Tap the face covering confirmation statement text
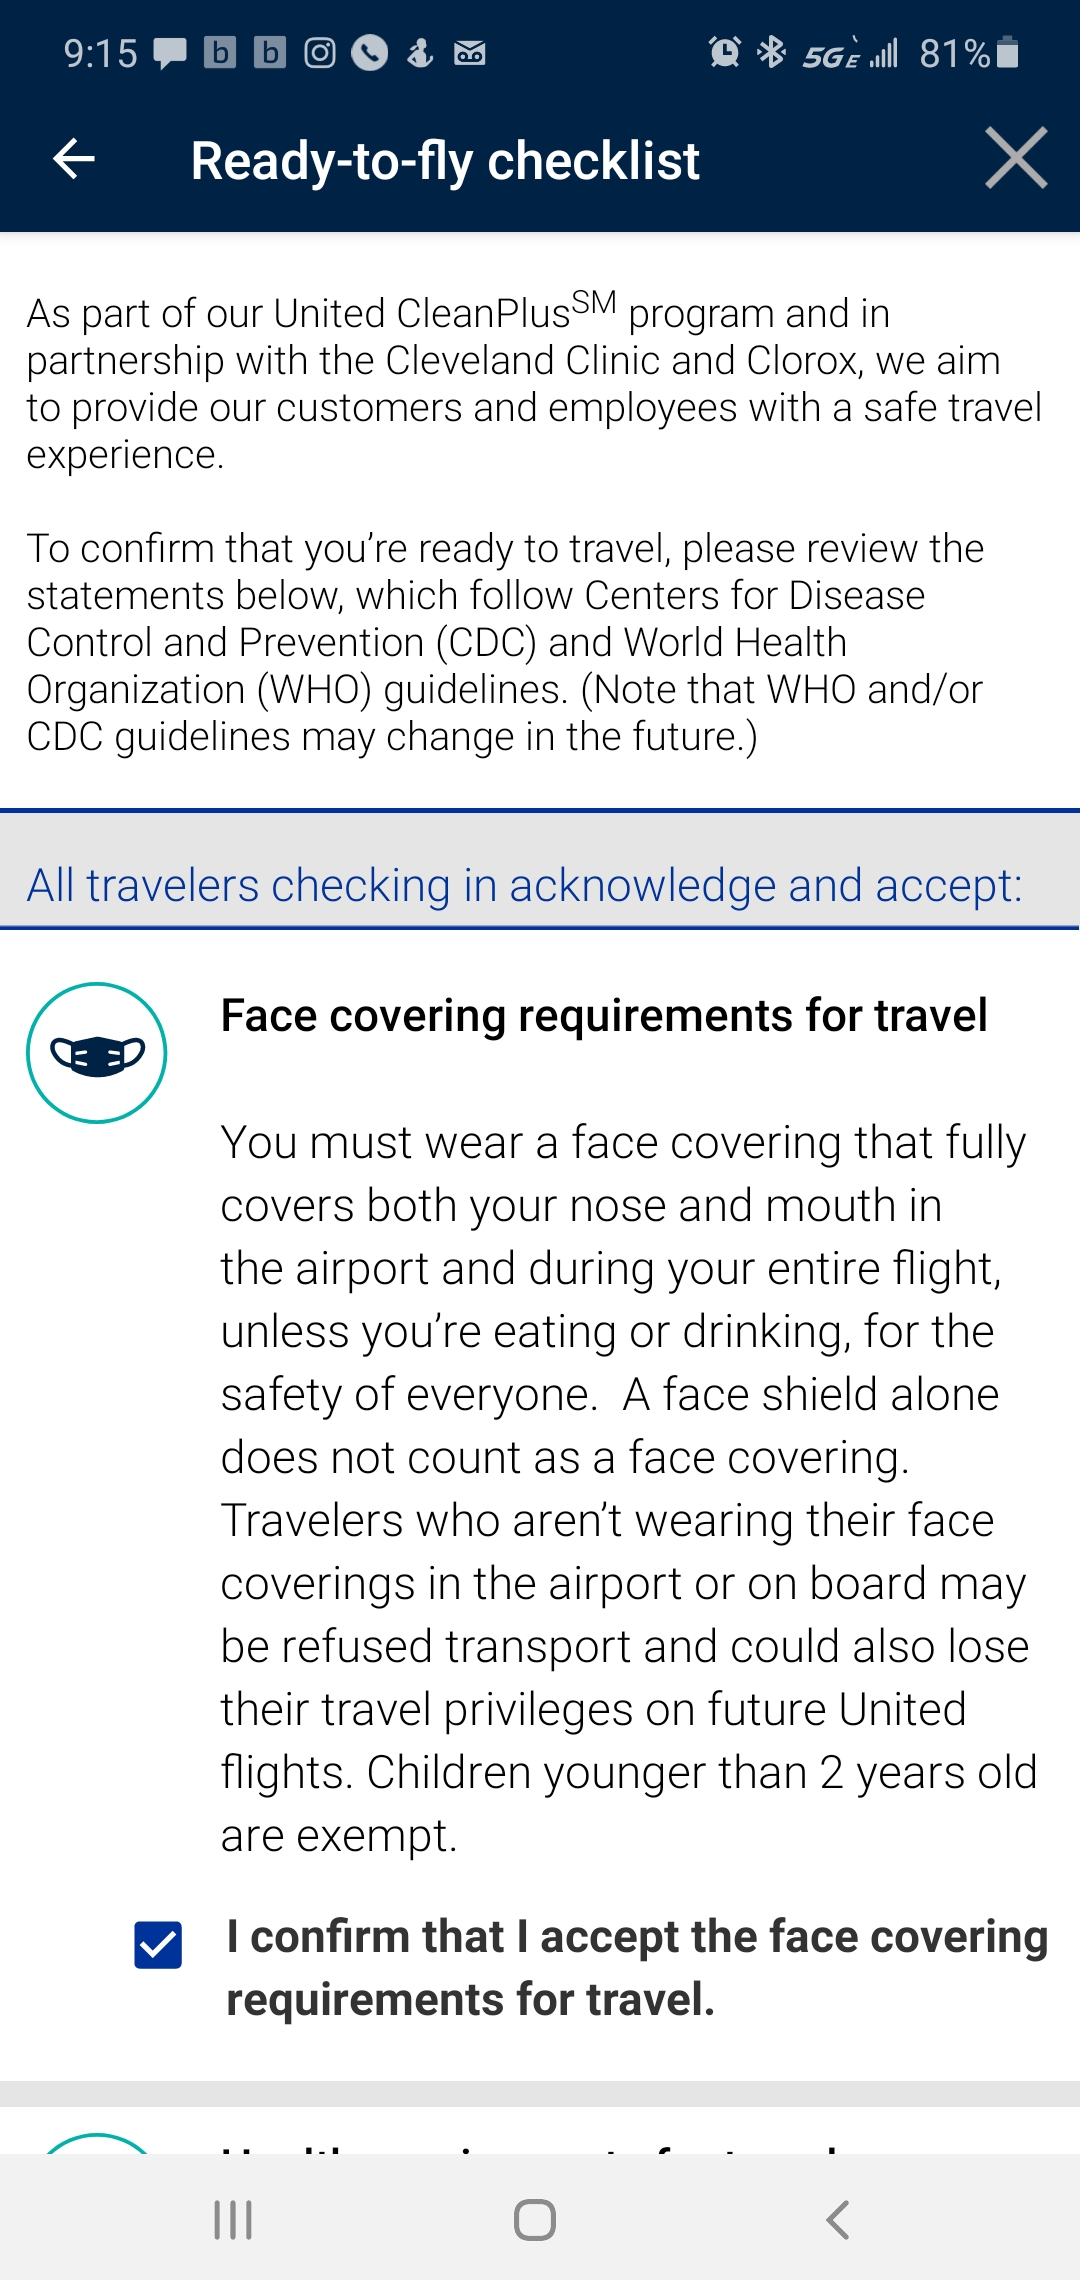The image size is (1080, 2280). tap(636, 1967)
